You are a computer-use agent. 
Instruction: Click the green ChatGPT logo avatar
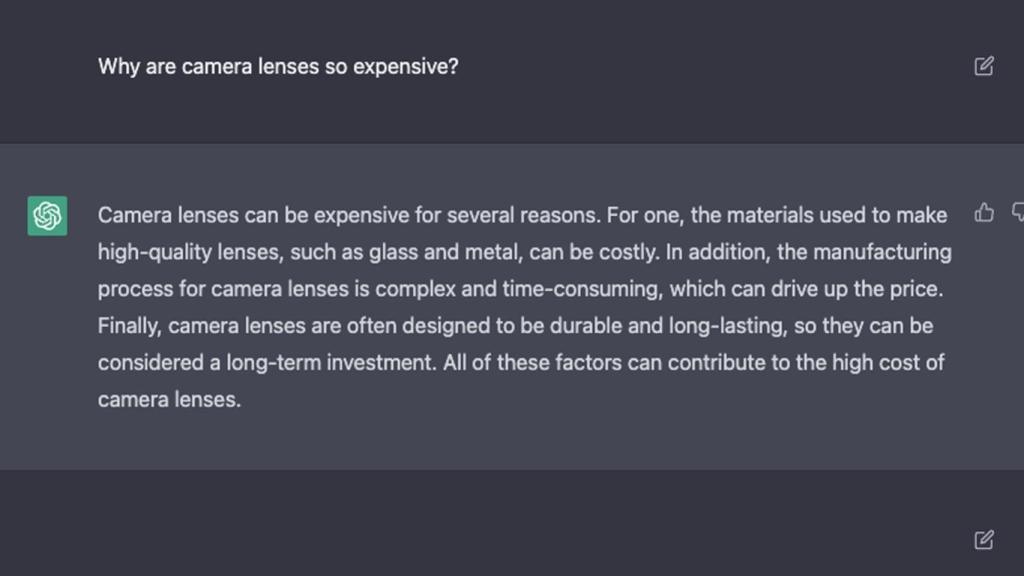47,216
